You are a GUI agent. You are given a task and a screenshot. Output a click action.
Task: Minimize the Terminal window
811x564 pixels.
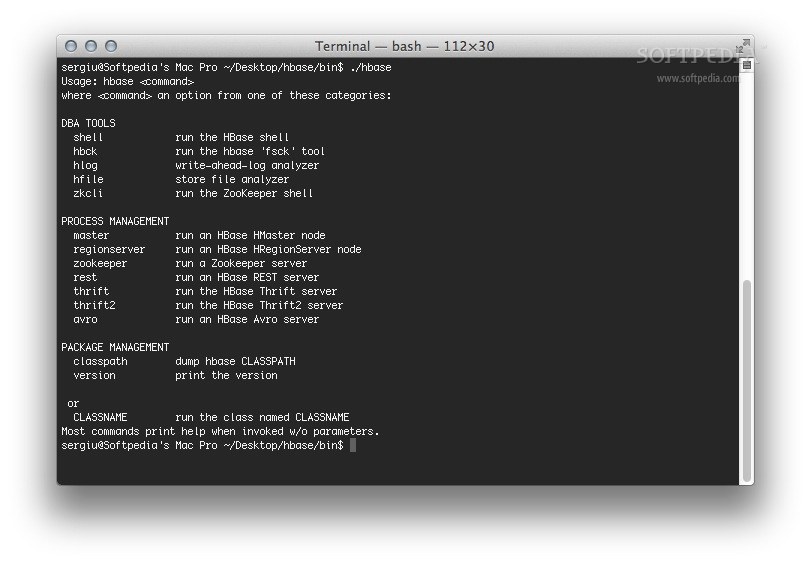coord(91,46)
